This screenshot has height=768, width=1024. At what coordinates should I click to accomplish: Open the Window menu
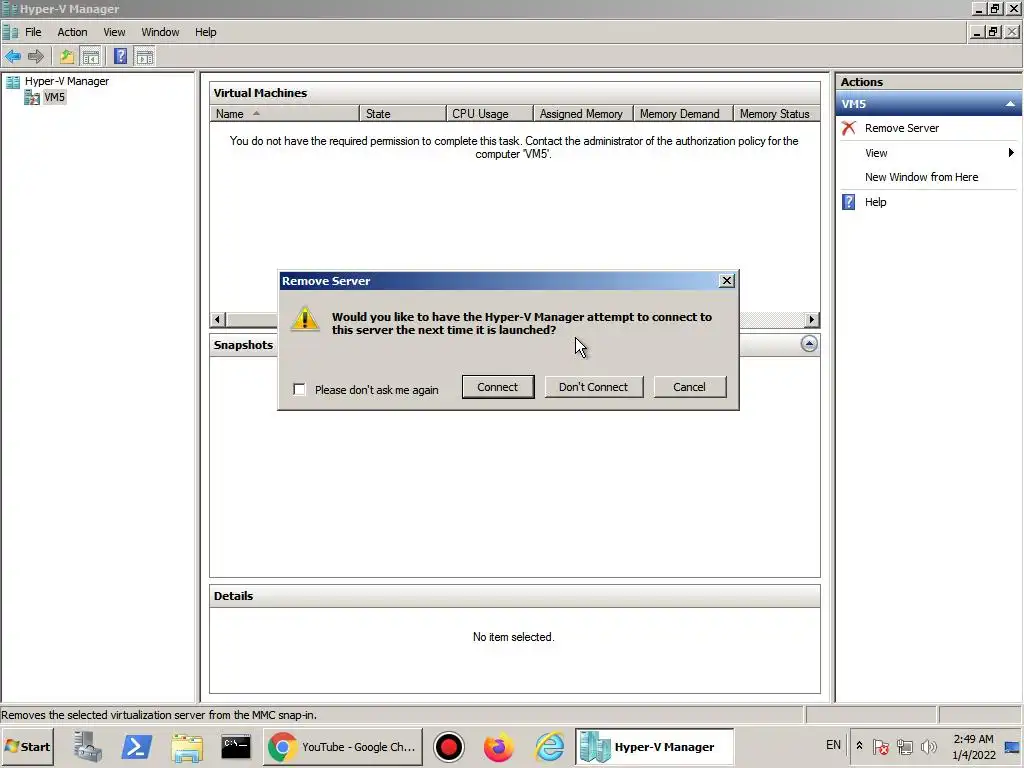point(160,32)
